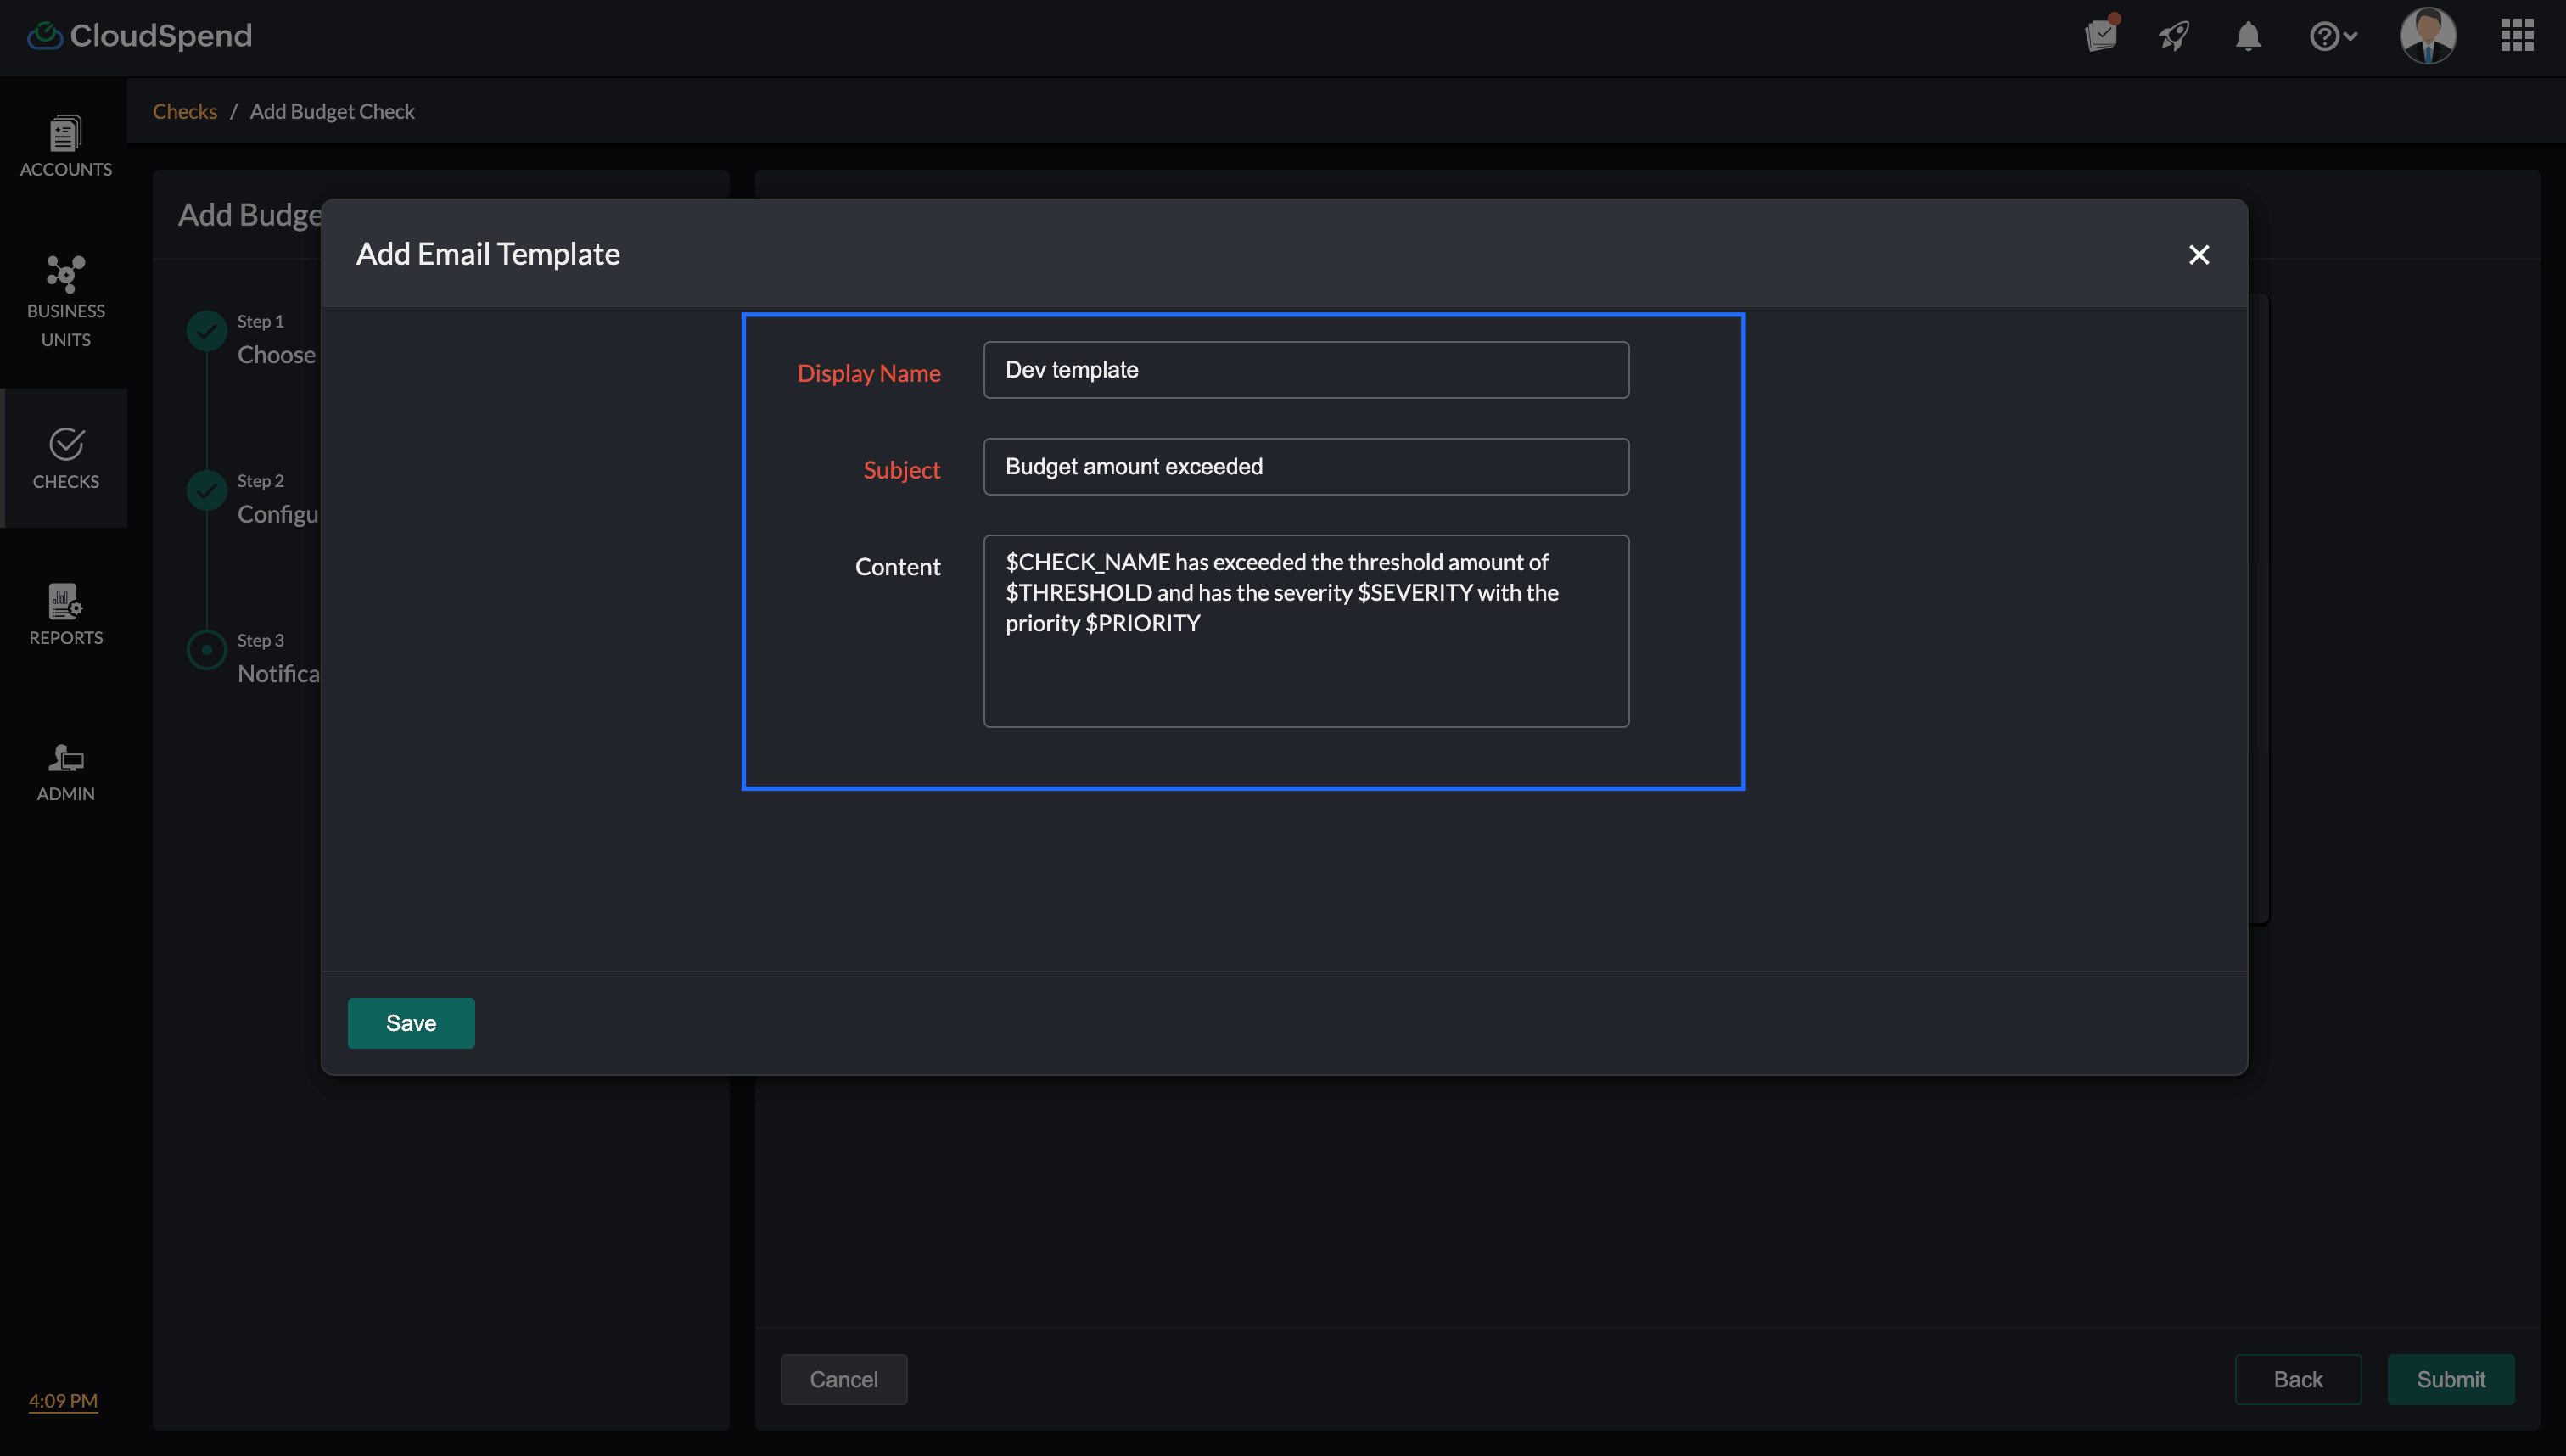2566x1456 pixels.
Task: Save the email template
Action: (x=411, y=1023)
